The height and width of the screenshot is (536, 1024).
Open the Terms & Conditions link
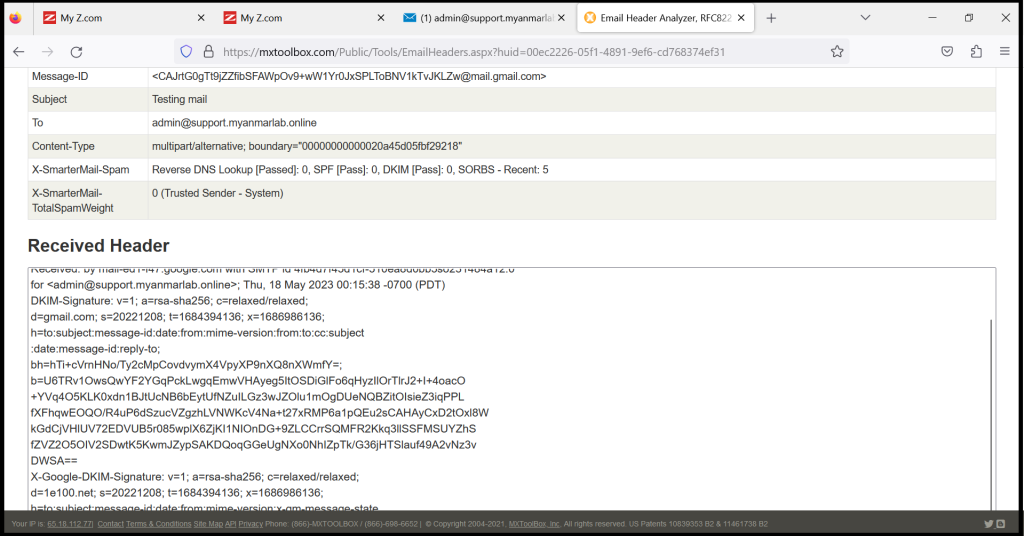pyautogui.click(x=158, y=524)
